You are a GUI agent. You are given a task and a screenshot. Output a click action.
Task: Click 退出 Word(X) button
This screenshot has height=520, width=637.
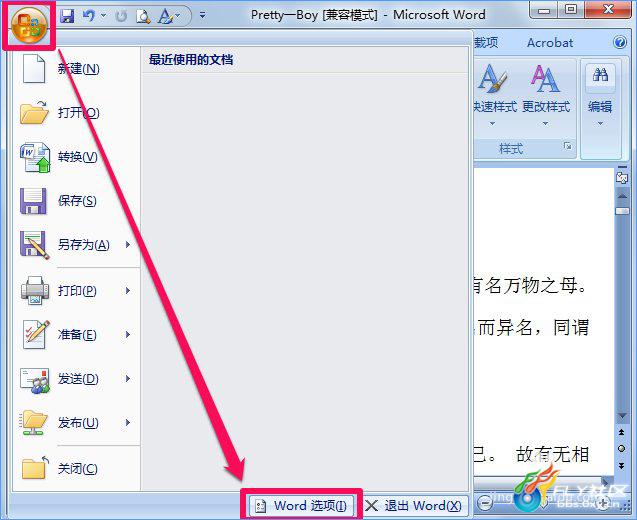click(x=414, y=506)
